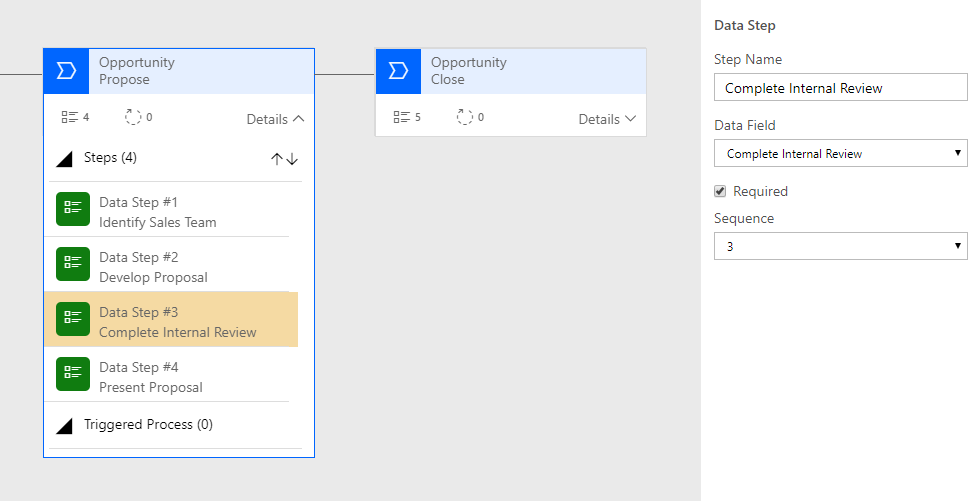The width and height of the screenshot is (979, 501).
Task: Collapse the Triggered Process (0) section
Action: point(64,426)
